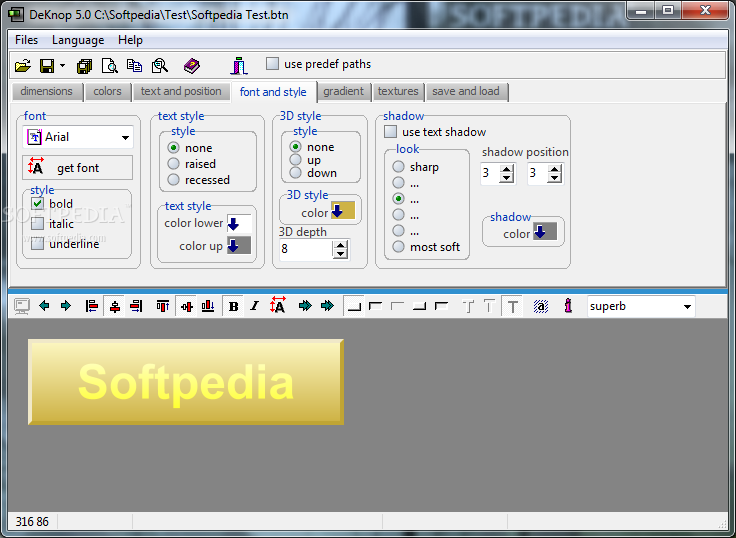Pick the shadow color swatch
736x538 pixels.
tap(545, 232)
